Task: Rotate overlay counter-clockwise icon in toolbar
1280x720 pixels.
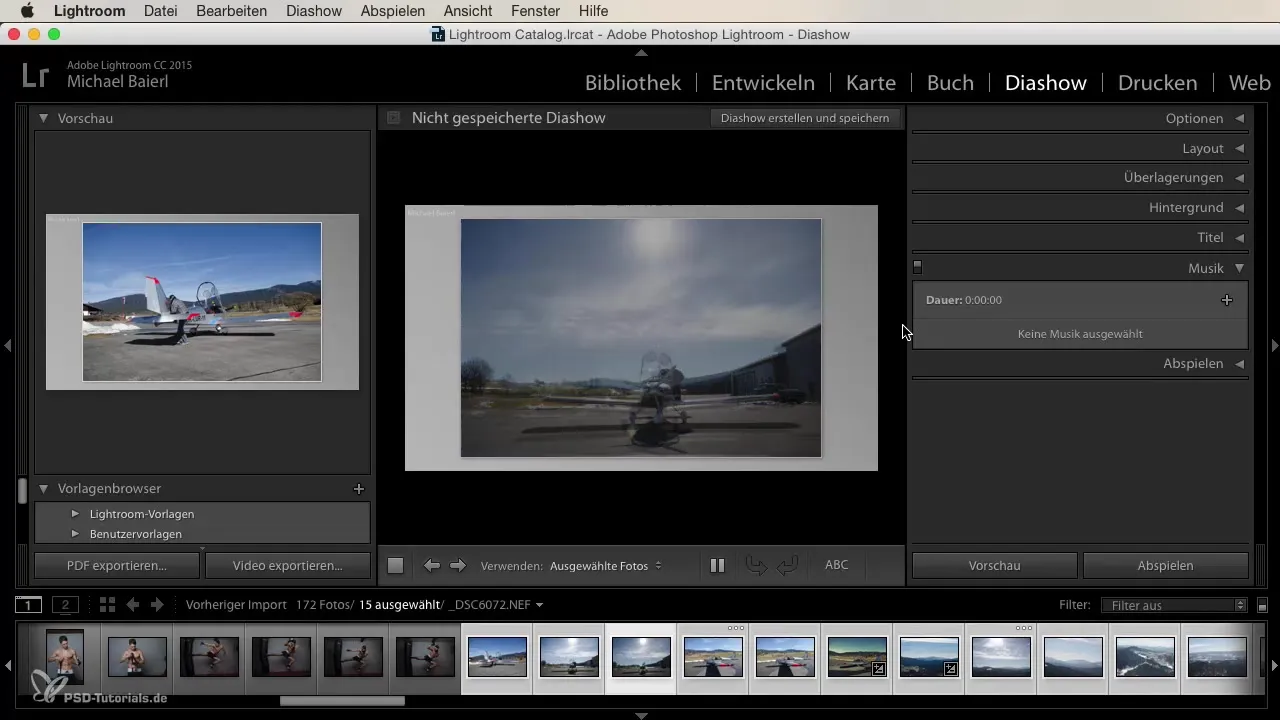Action: 757,566
